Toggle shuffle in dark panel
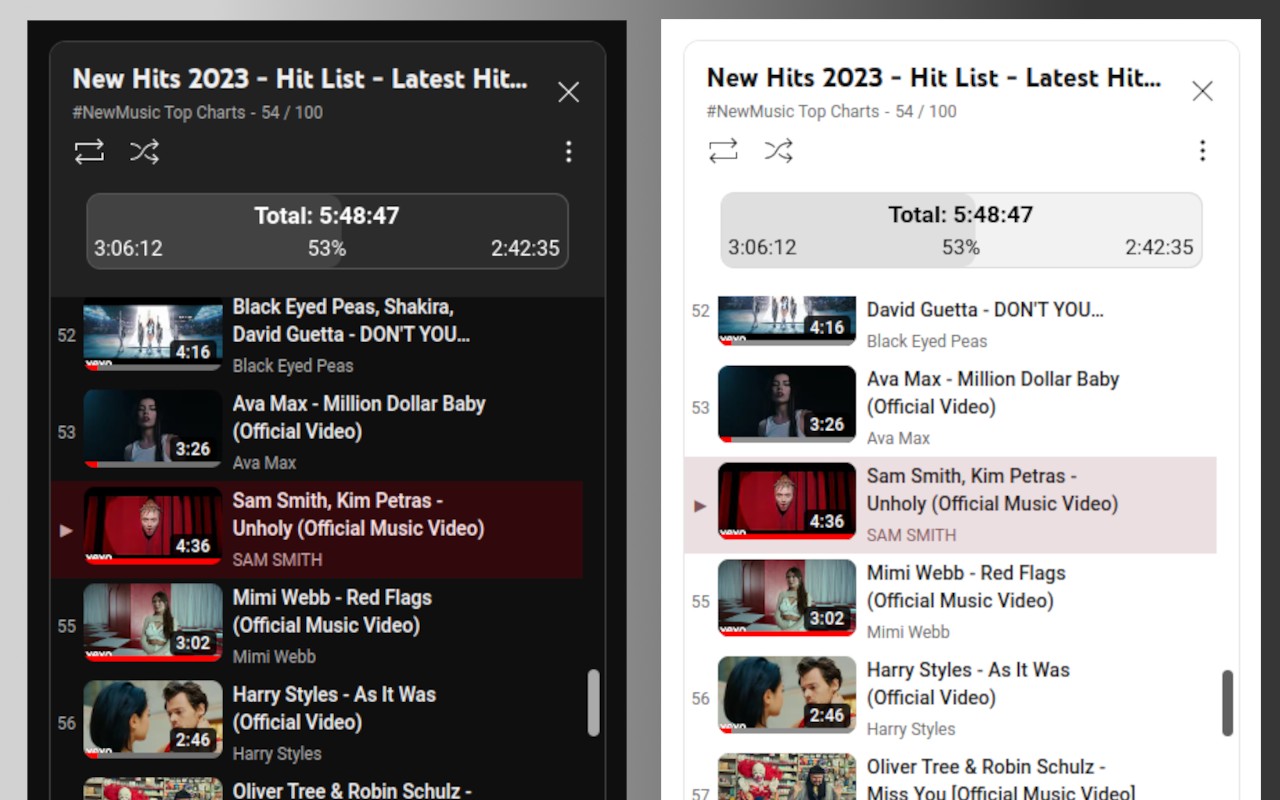This screenshot has height=800, width=1280. (x=144, y=151)
